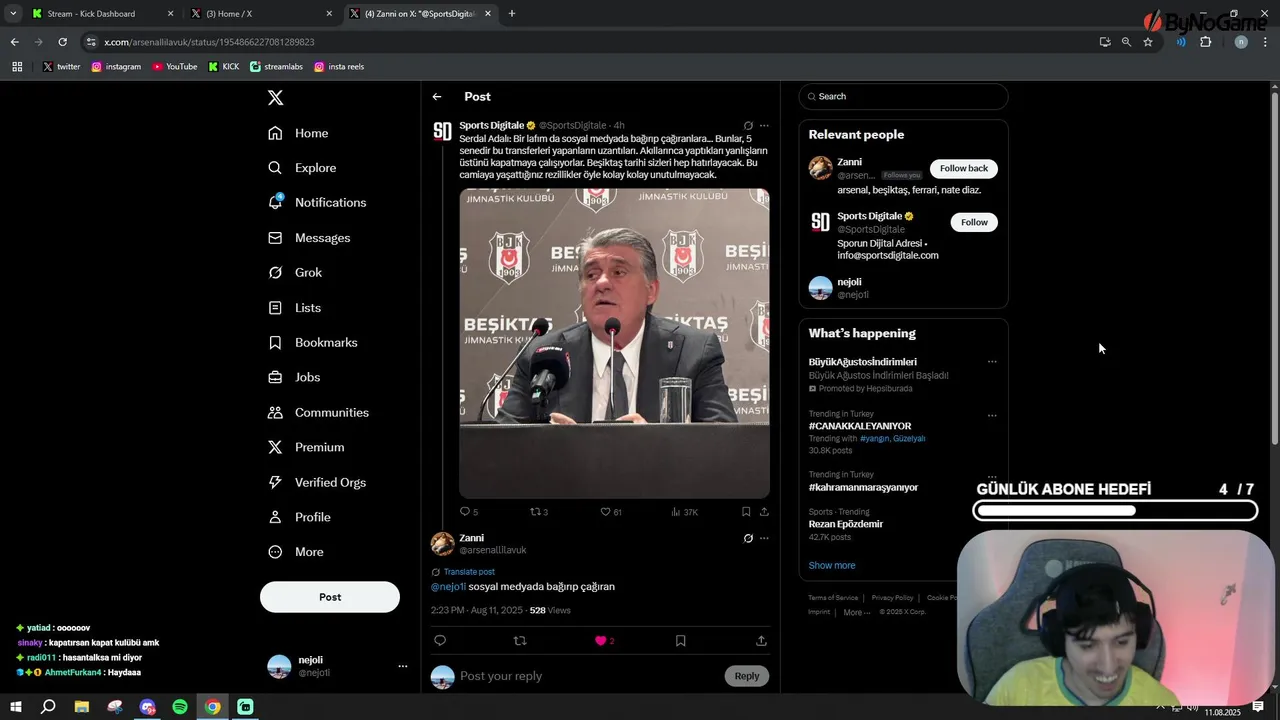
Task: Go back using Post header arrow
Action: click(437, 97)
